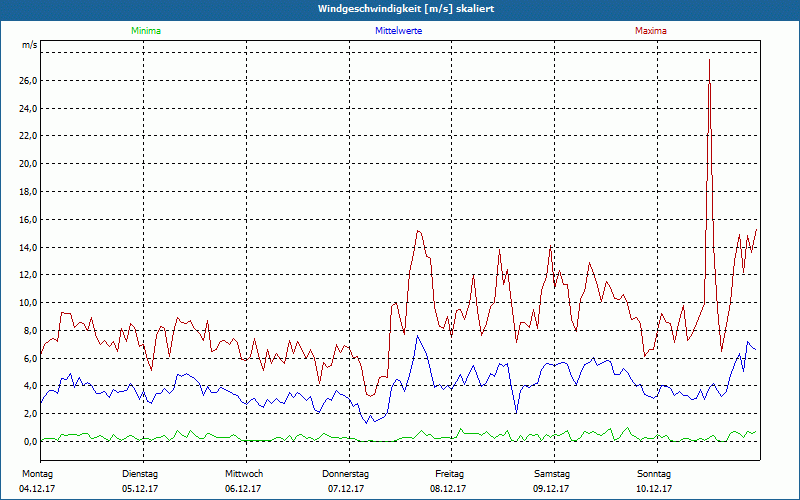Click the '24,0' y-axis value
This screenshot has height=500, width=800.
[x=27, y=108]
